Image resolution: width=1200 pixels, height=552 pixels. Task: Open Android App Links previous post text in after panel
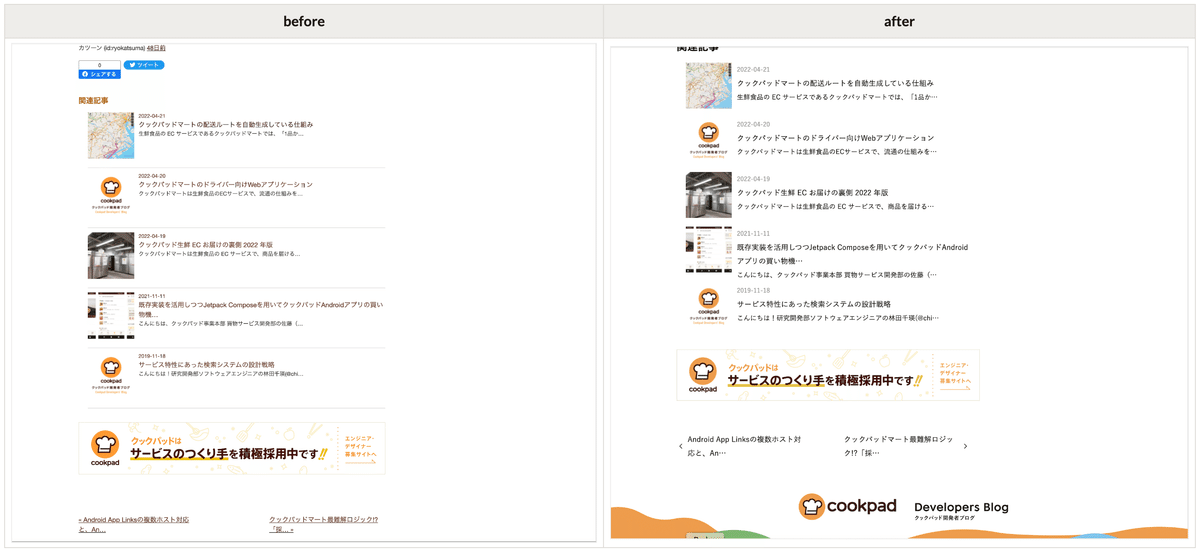click(x=744, y=446)
